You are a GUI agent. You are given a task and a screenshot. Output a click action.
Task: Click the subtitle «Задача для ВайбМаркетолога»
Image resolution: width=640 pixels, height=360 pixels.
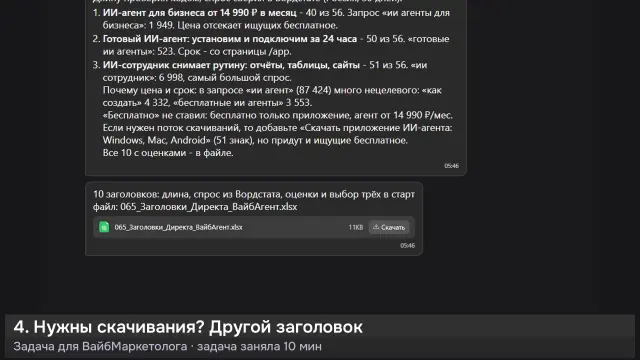100,347
